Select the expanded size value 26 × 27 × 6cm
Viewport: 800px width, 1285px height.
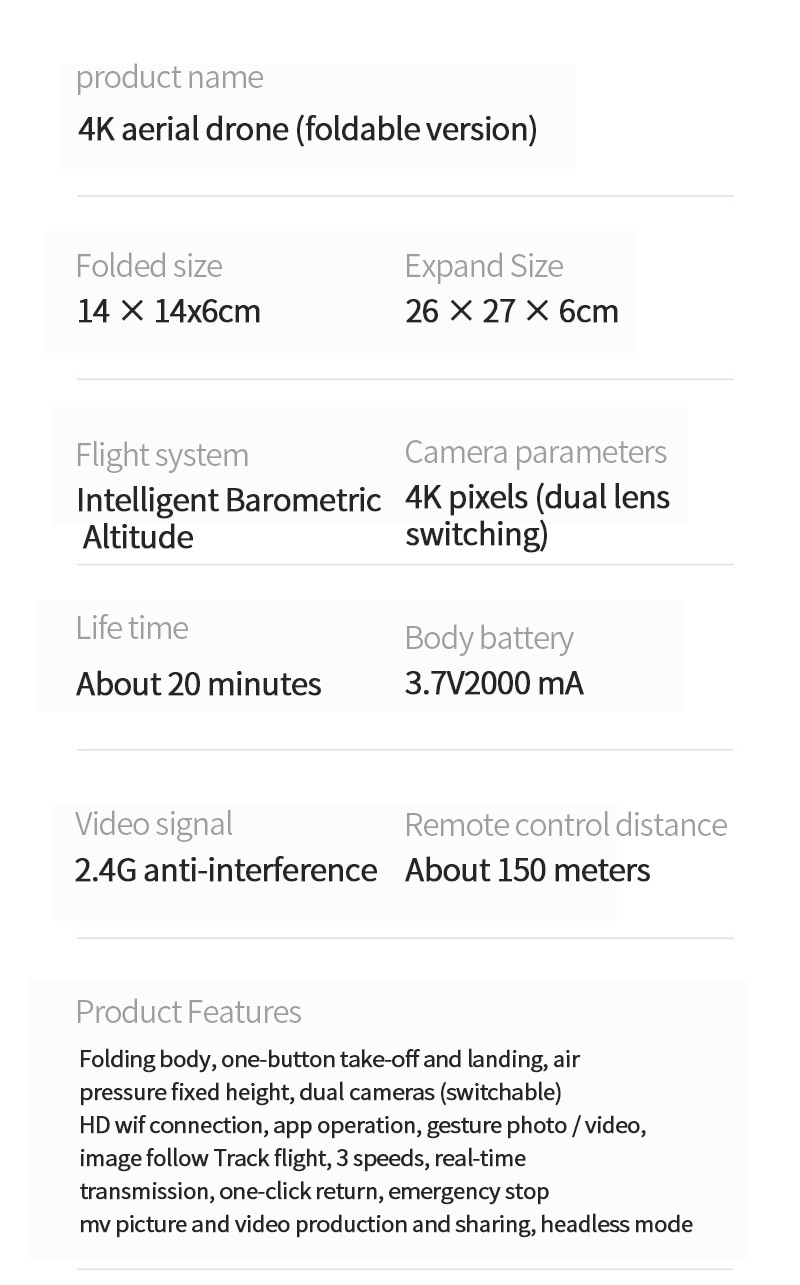tap(511, 311)
